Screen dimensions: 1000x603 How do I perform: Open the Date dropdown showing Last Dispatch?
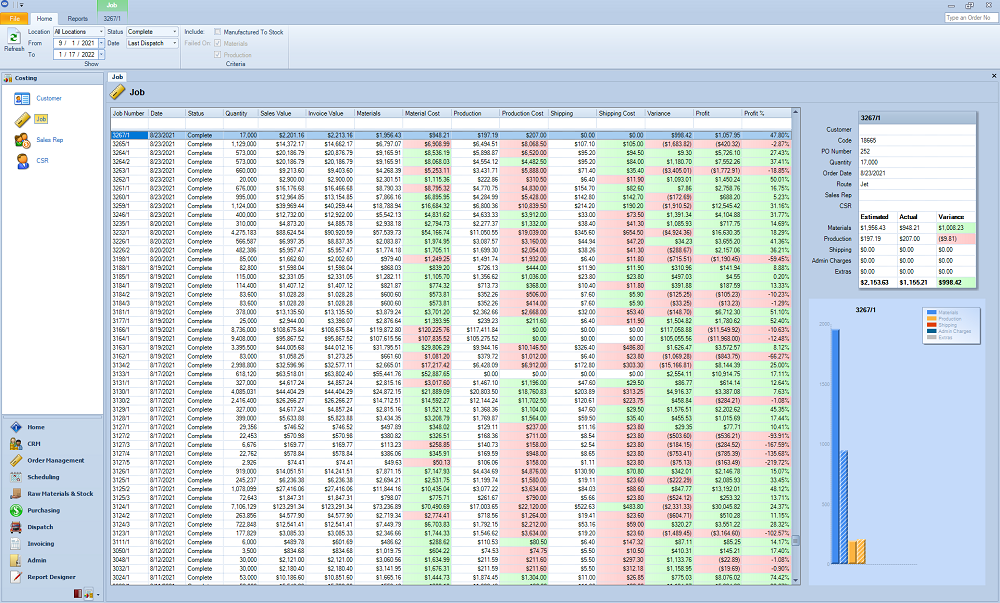click(175, 43)
